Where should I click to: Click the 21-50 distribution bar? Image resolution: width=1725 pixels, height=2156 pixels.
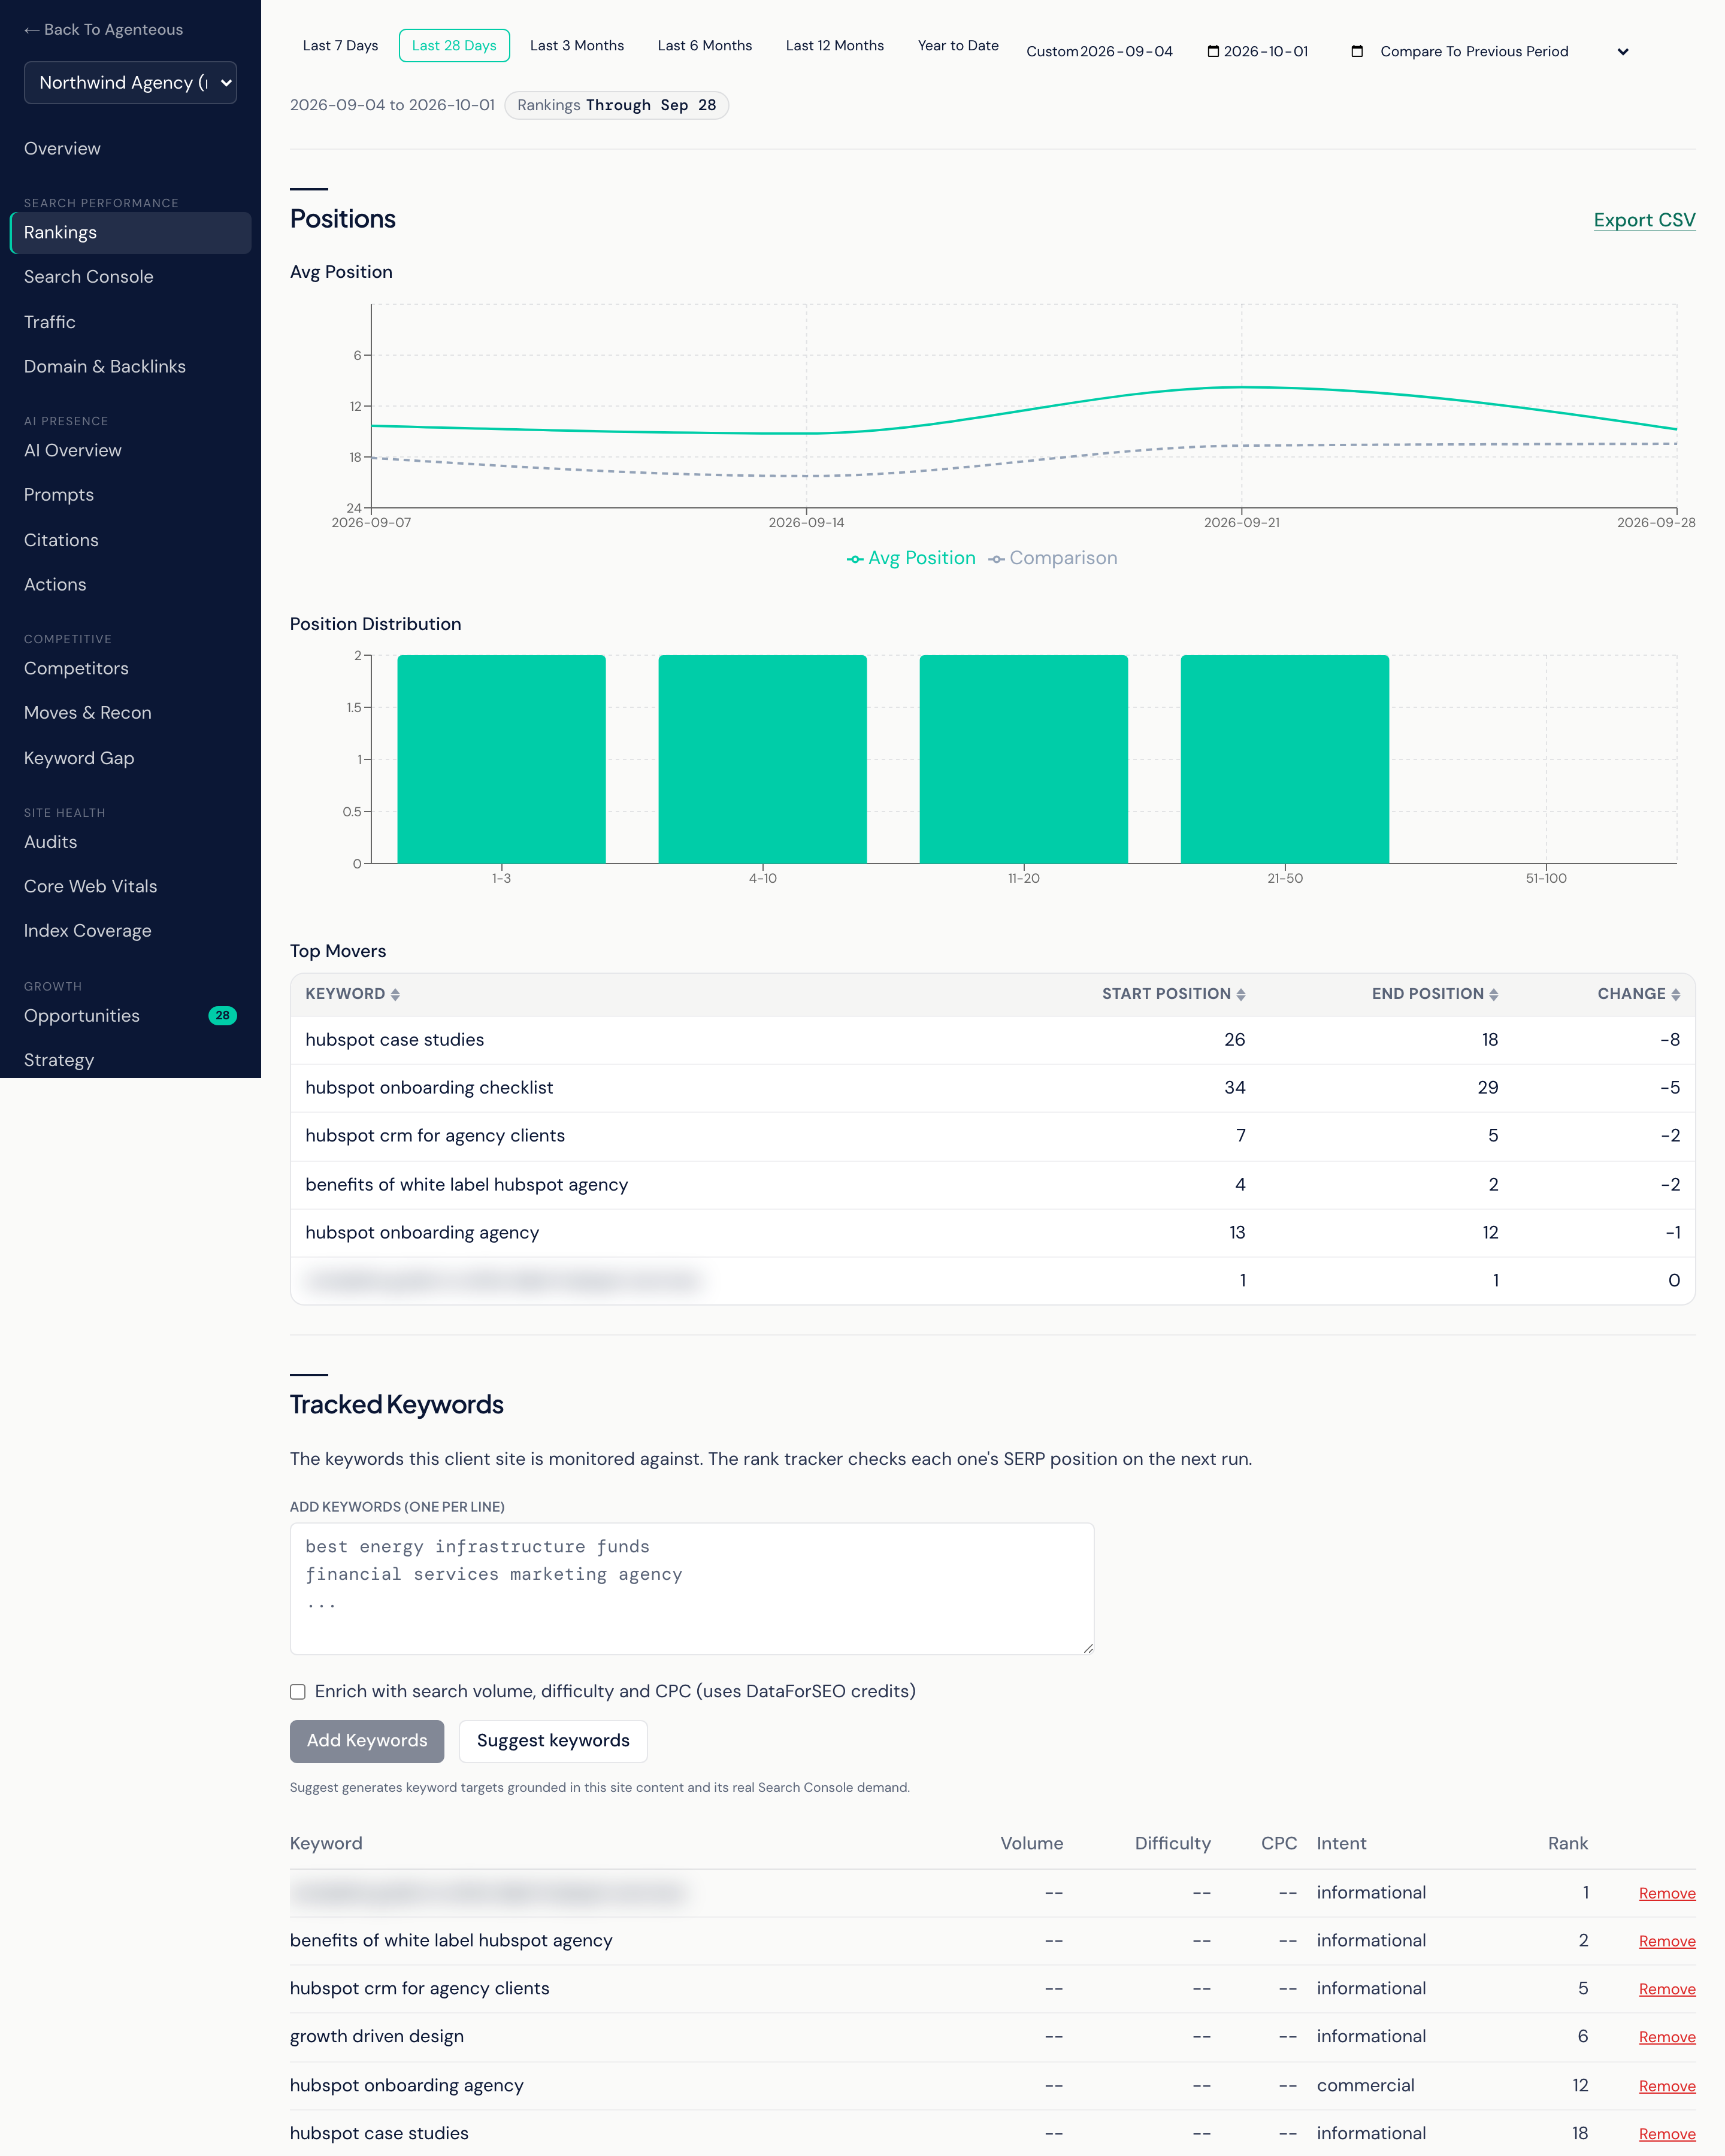1284,759
